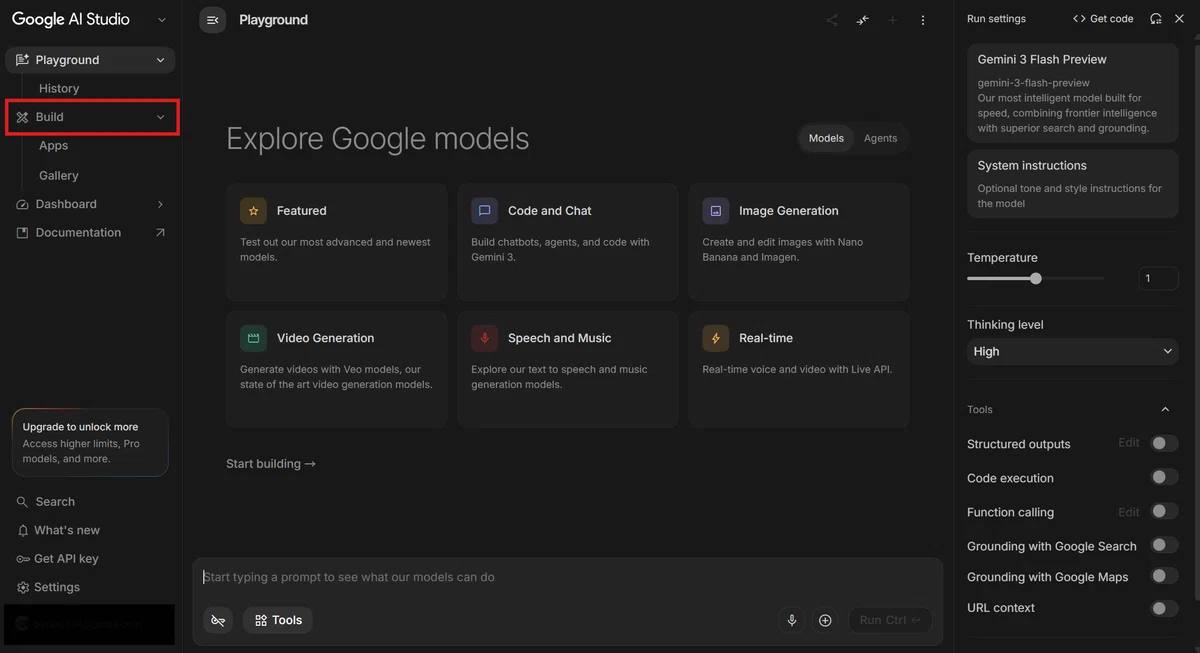
Task: Open compare mode with the arrows icon
Action: tap(863, 20)
